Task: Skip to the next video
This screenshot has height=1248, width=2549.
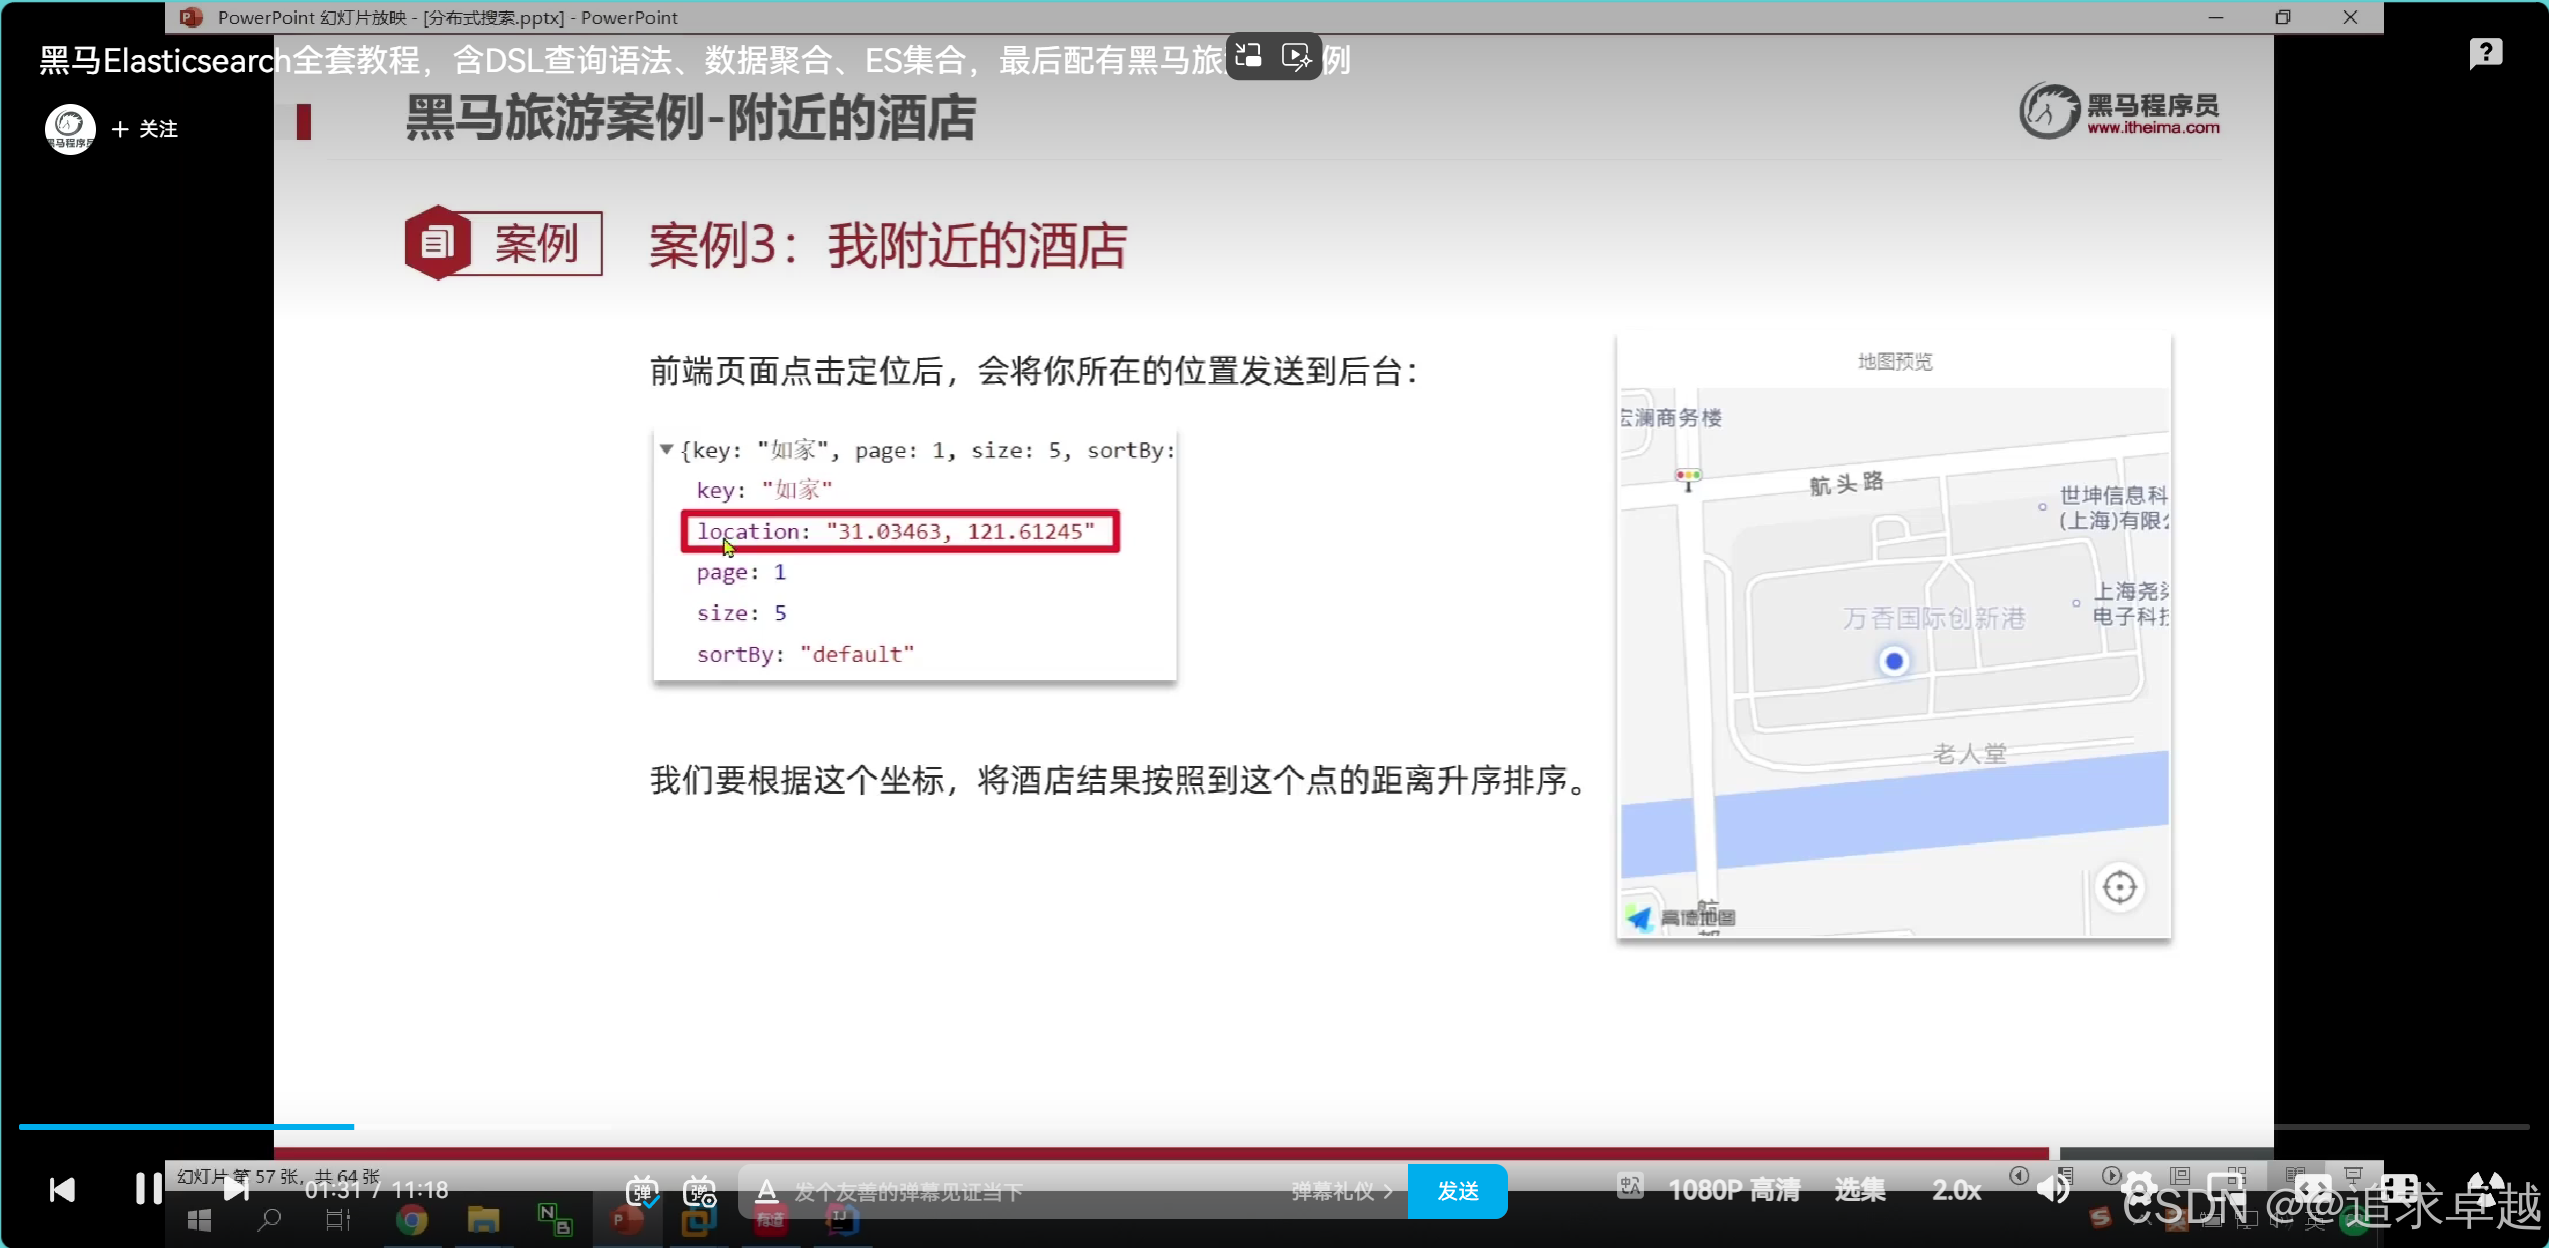Action: (236, 1189)
